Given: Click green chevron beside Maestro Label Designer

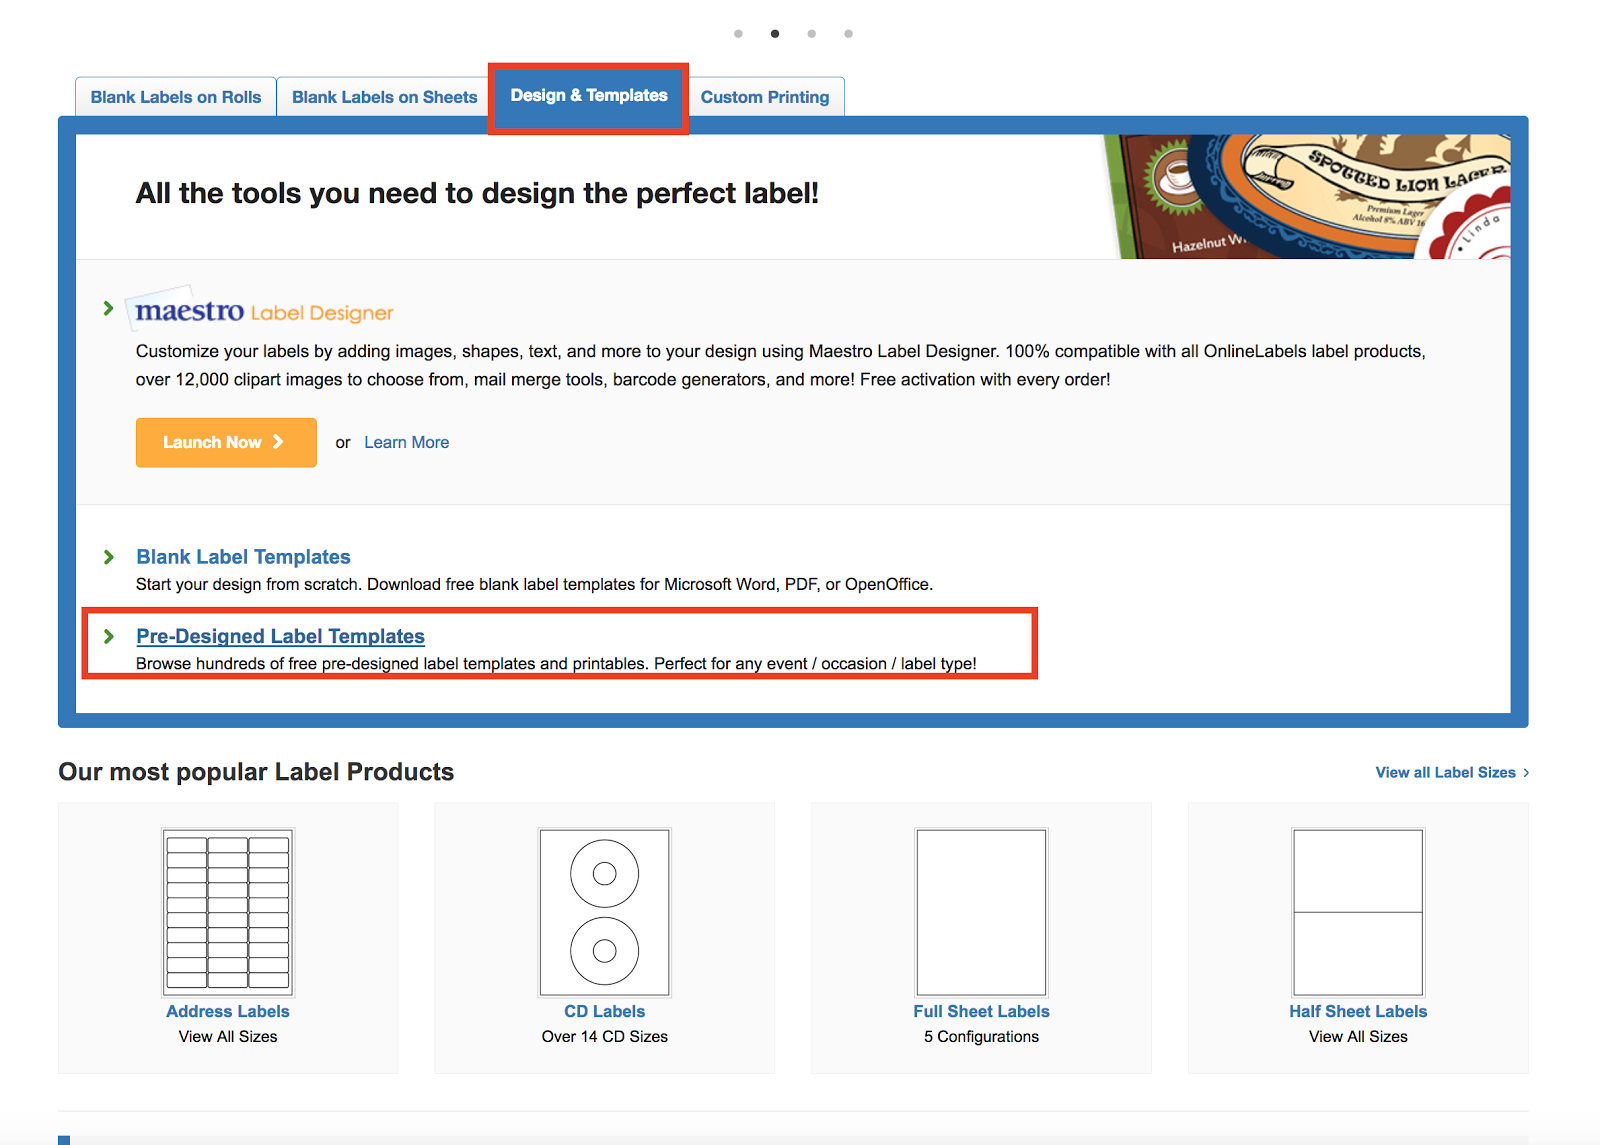Looking at the screenshot, I should (x=108, y=308).
